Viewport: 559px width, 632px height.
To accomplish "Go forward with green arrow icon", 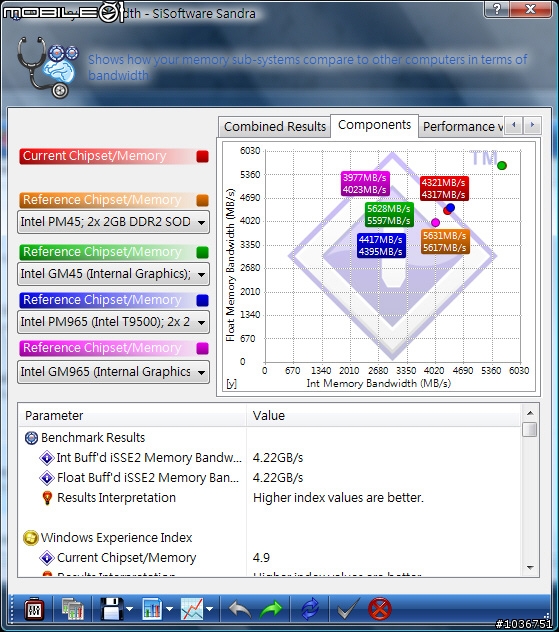I will click(271, 609).
